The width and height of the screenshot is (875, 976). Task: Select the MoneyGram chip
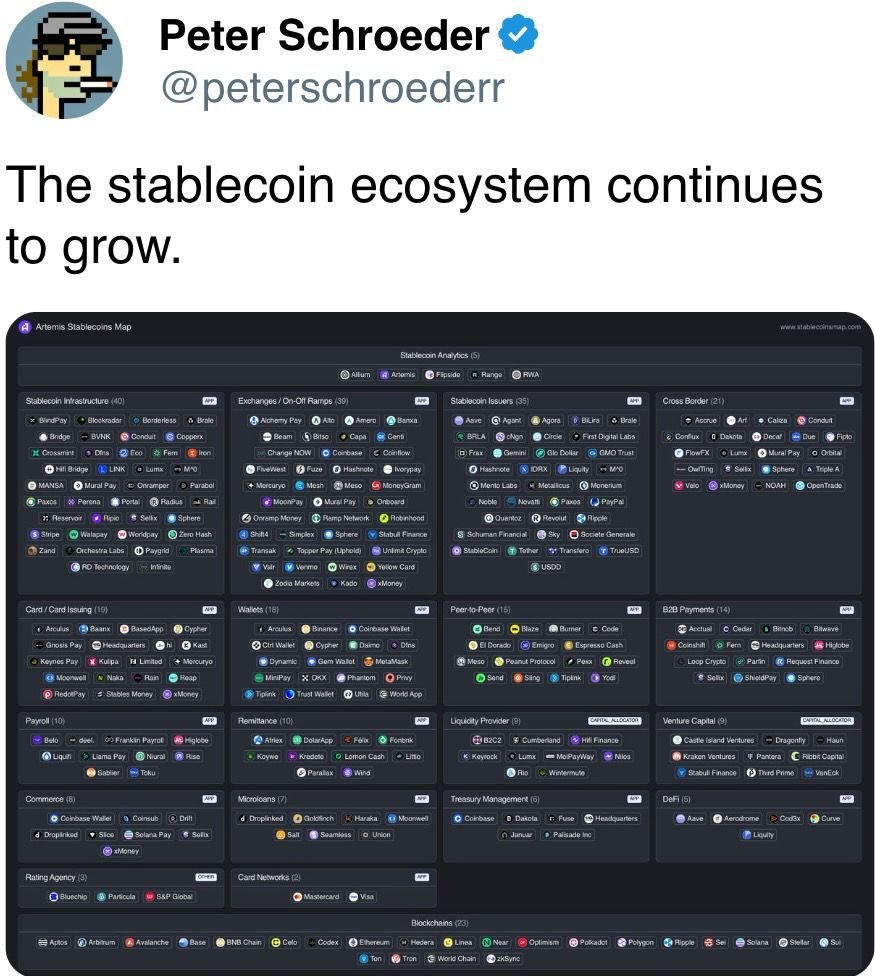click(395, 485)
